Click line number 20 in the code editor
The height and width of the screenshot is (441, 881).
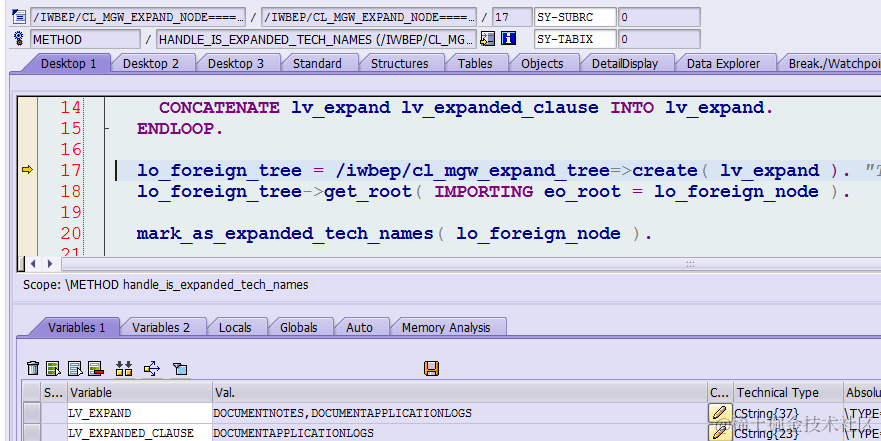[x=71, y=233]
